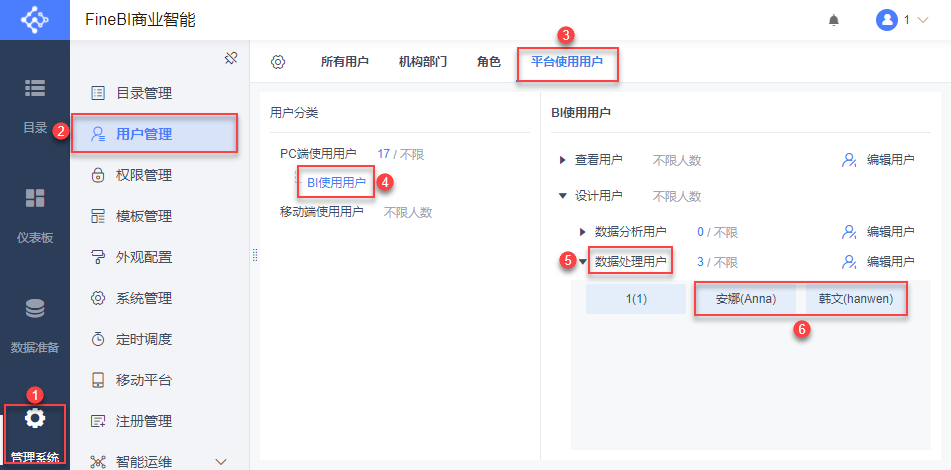Switch to the 所有用户 tab
Image resolution: width=951 pixels, height=470 pixels.
pos(345,62)
